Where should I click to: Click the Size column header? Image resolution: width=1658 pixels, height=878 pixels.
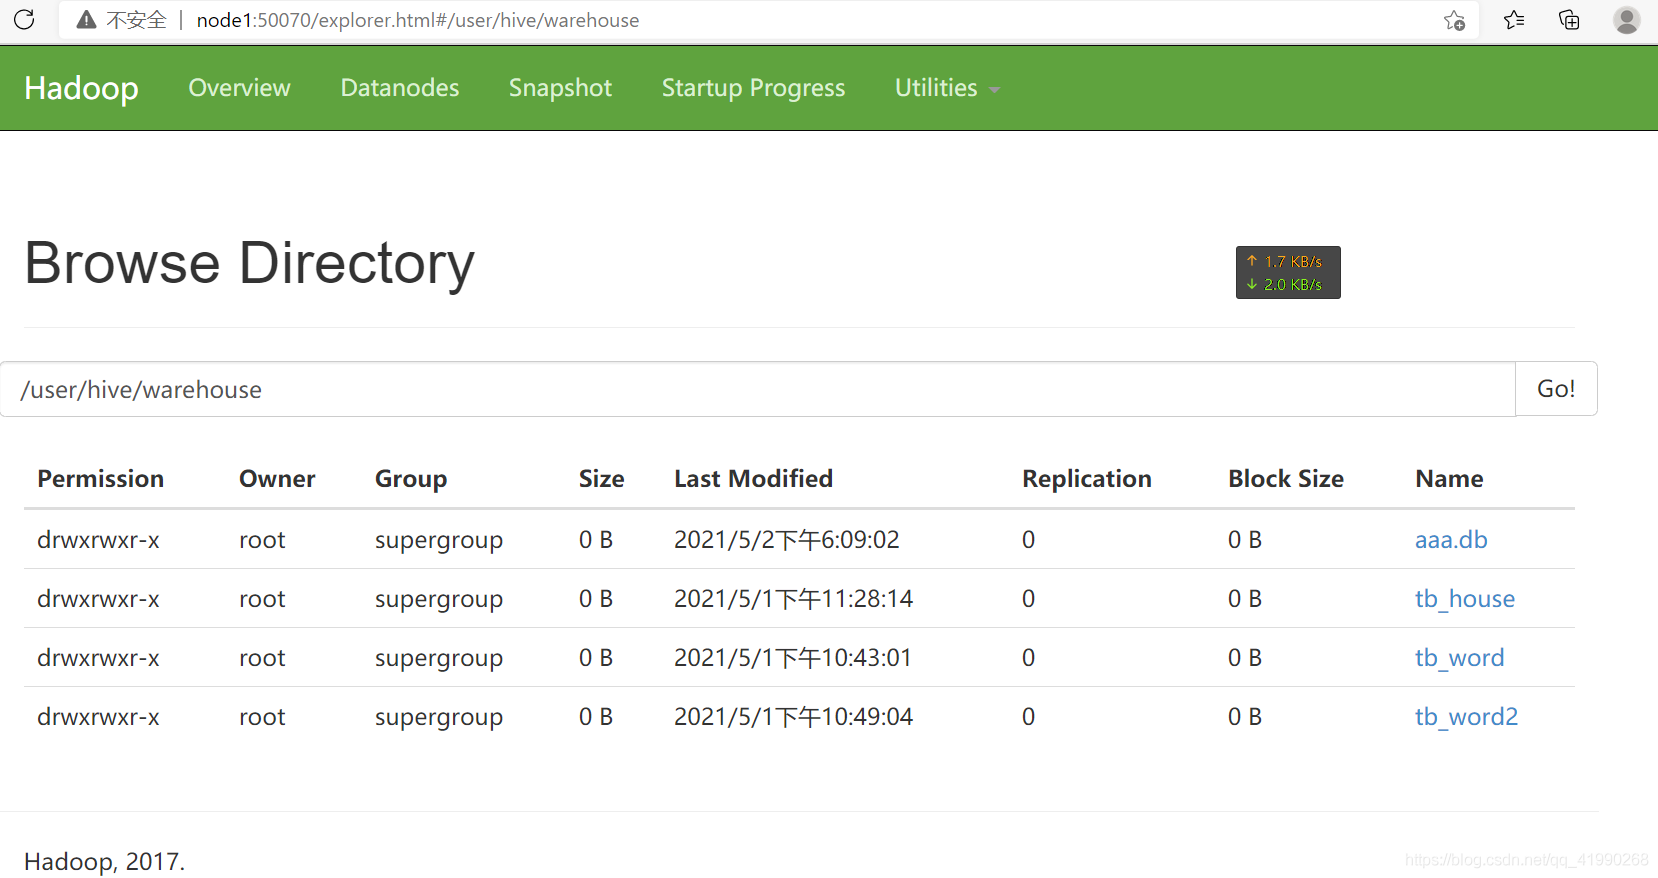coord(602,479)
